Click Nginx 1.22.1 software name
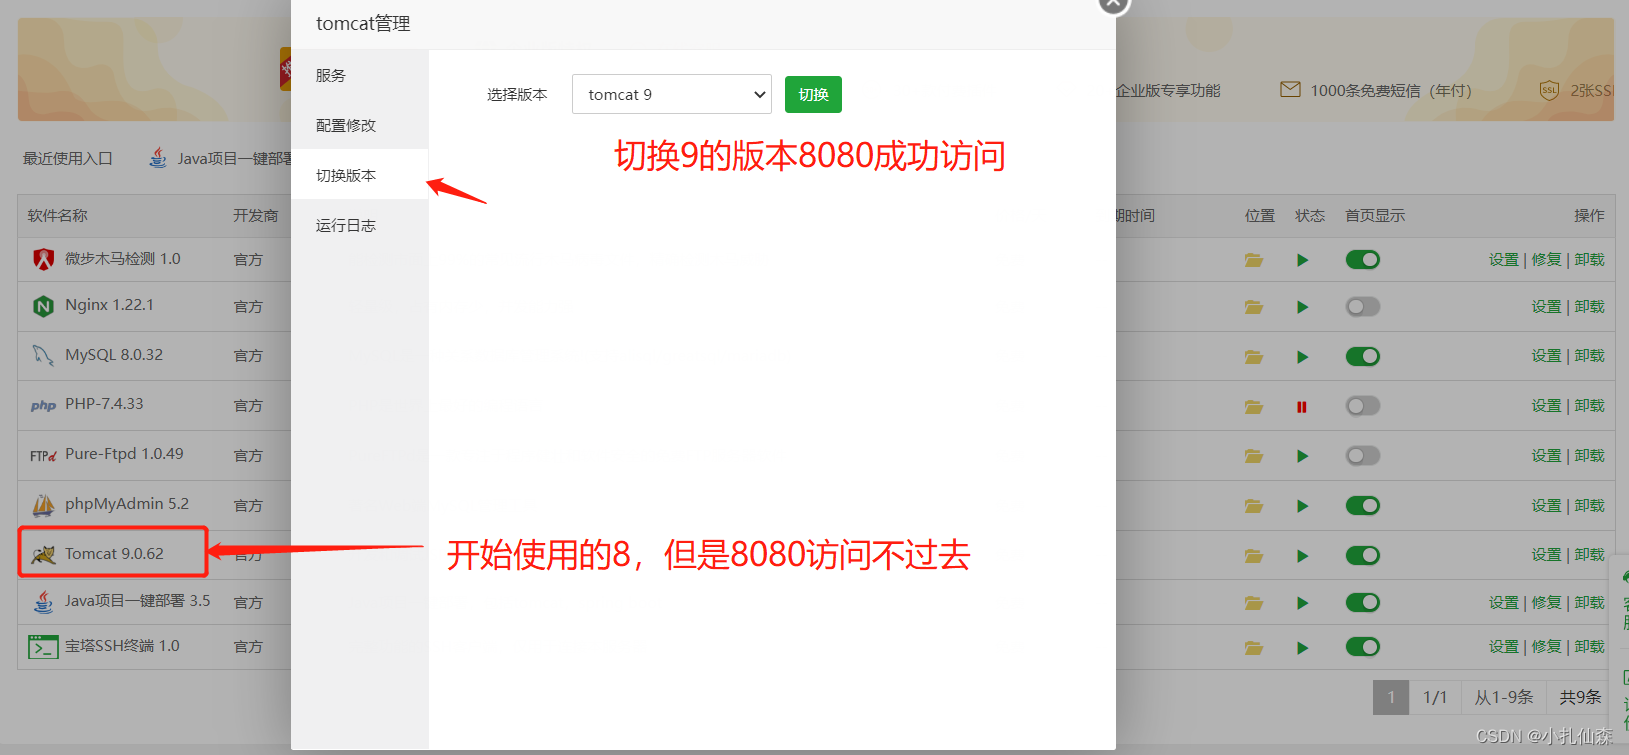The width and height of the screenshot is (1629, 755). (x=109, y=305)
